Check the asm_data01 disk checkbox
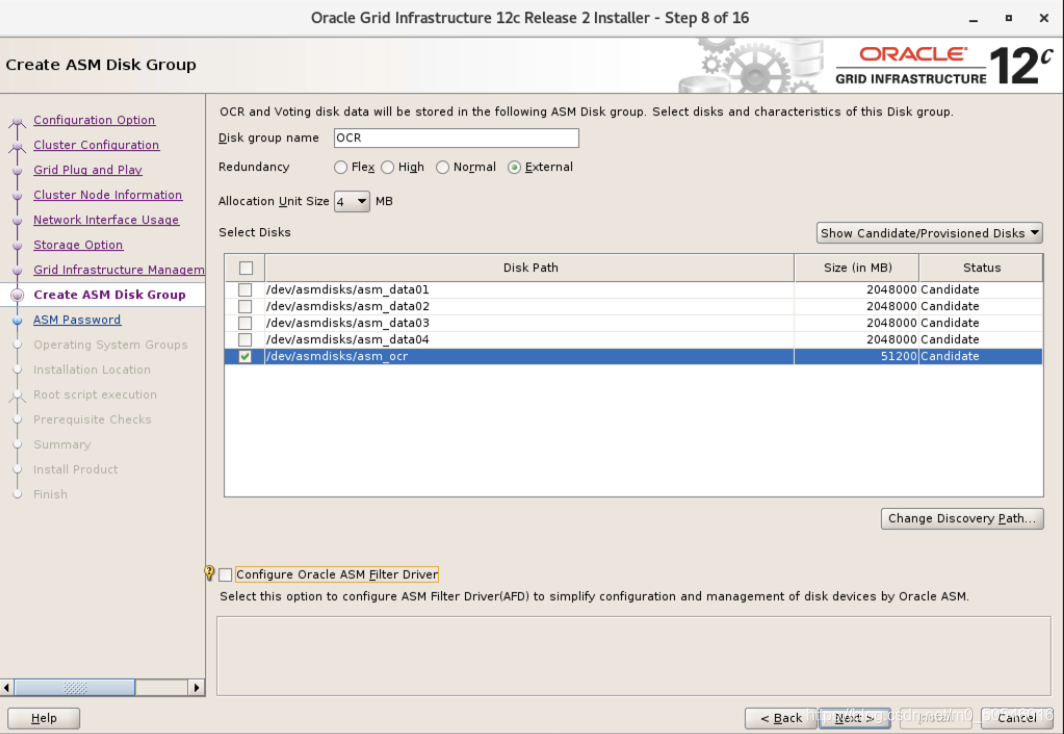 (x=245, y=290)
